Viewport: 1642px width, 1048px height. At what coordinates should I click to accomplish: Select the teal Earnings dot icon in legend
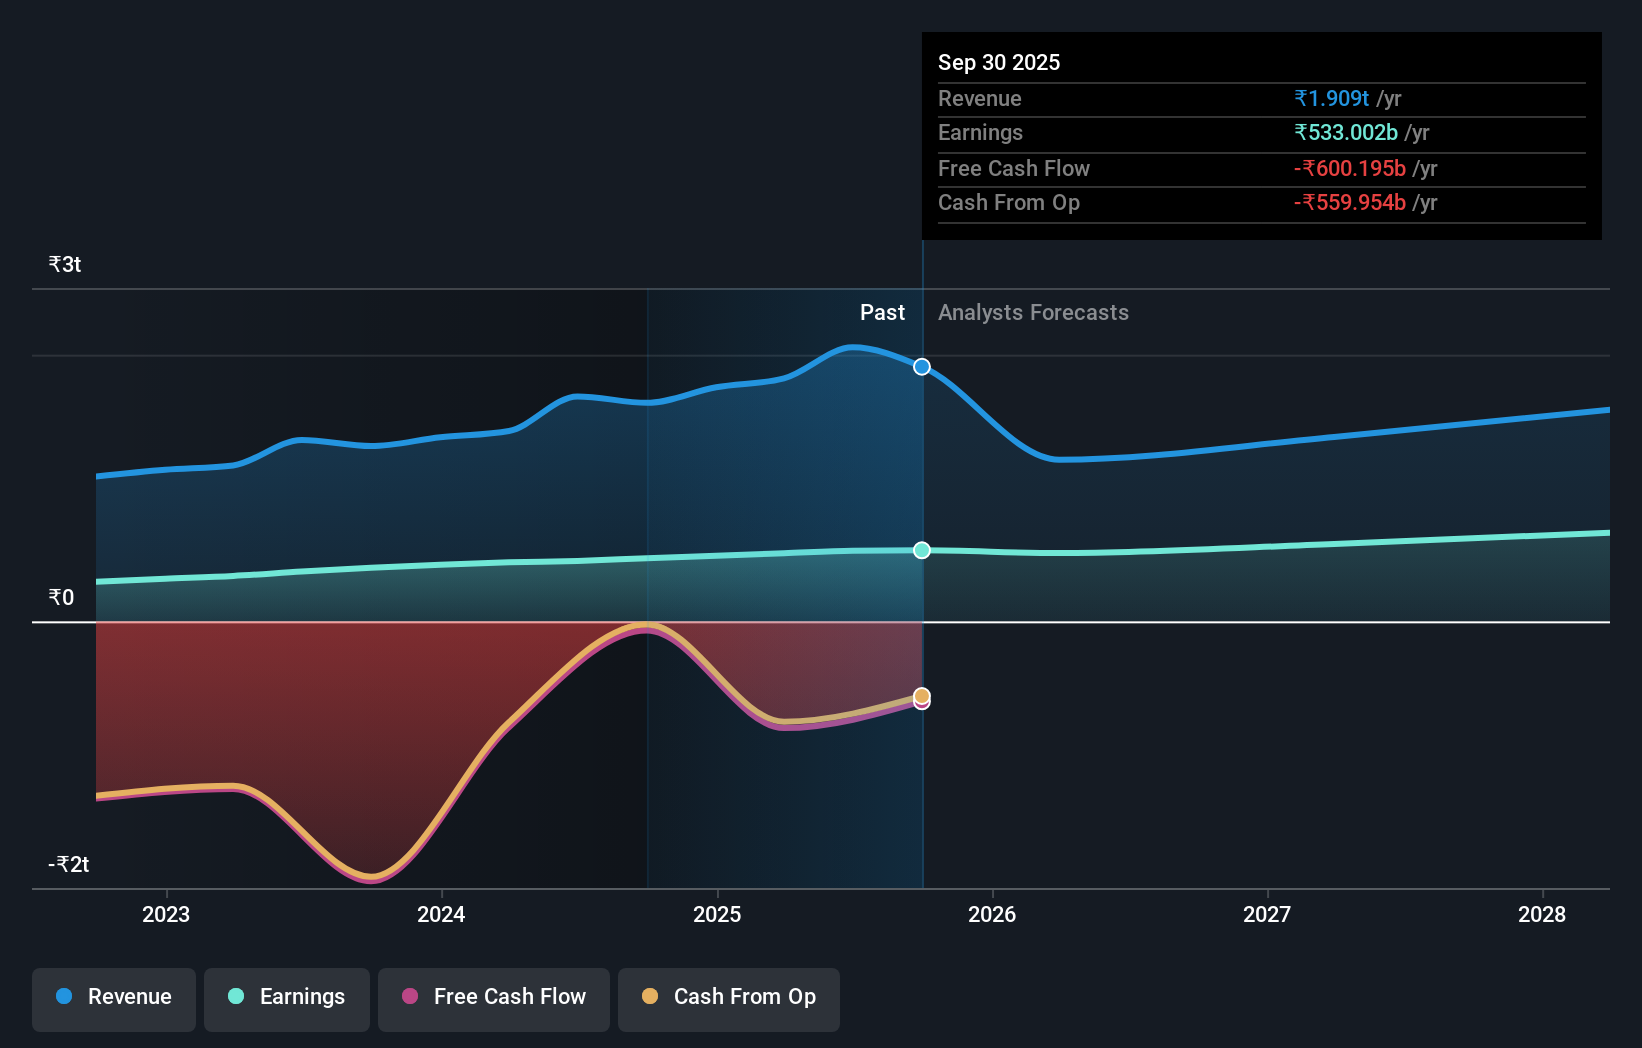pyautogui.click(x=235, y=997)
